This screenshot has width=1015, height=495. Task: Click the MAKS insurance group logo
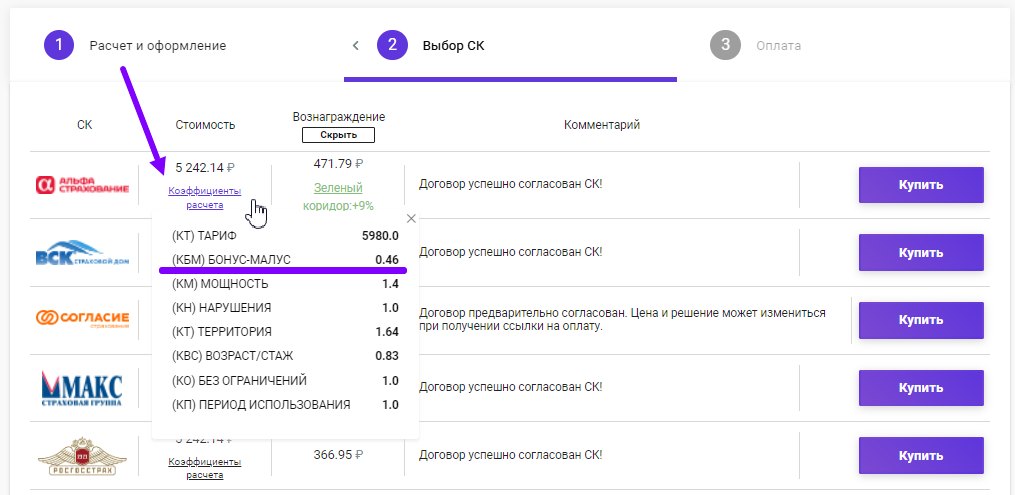pos(83,388)
